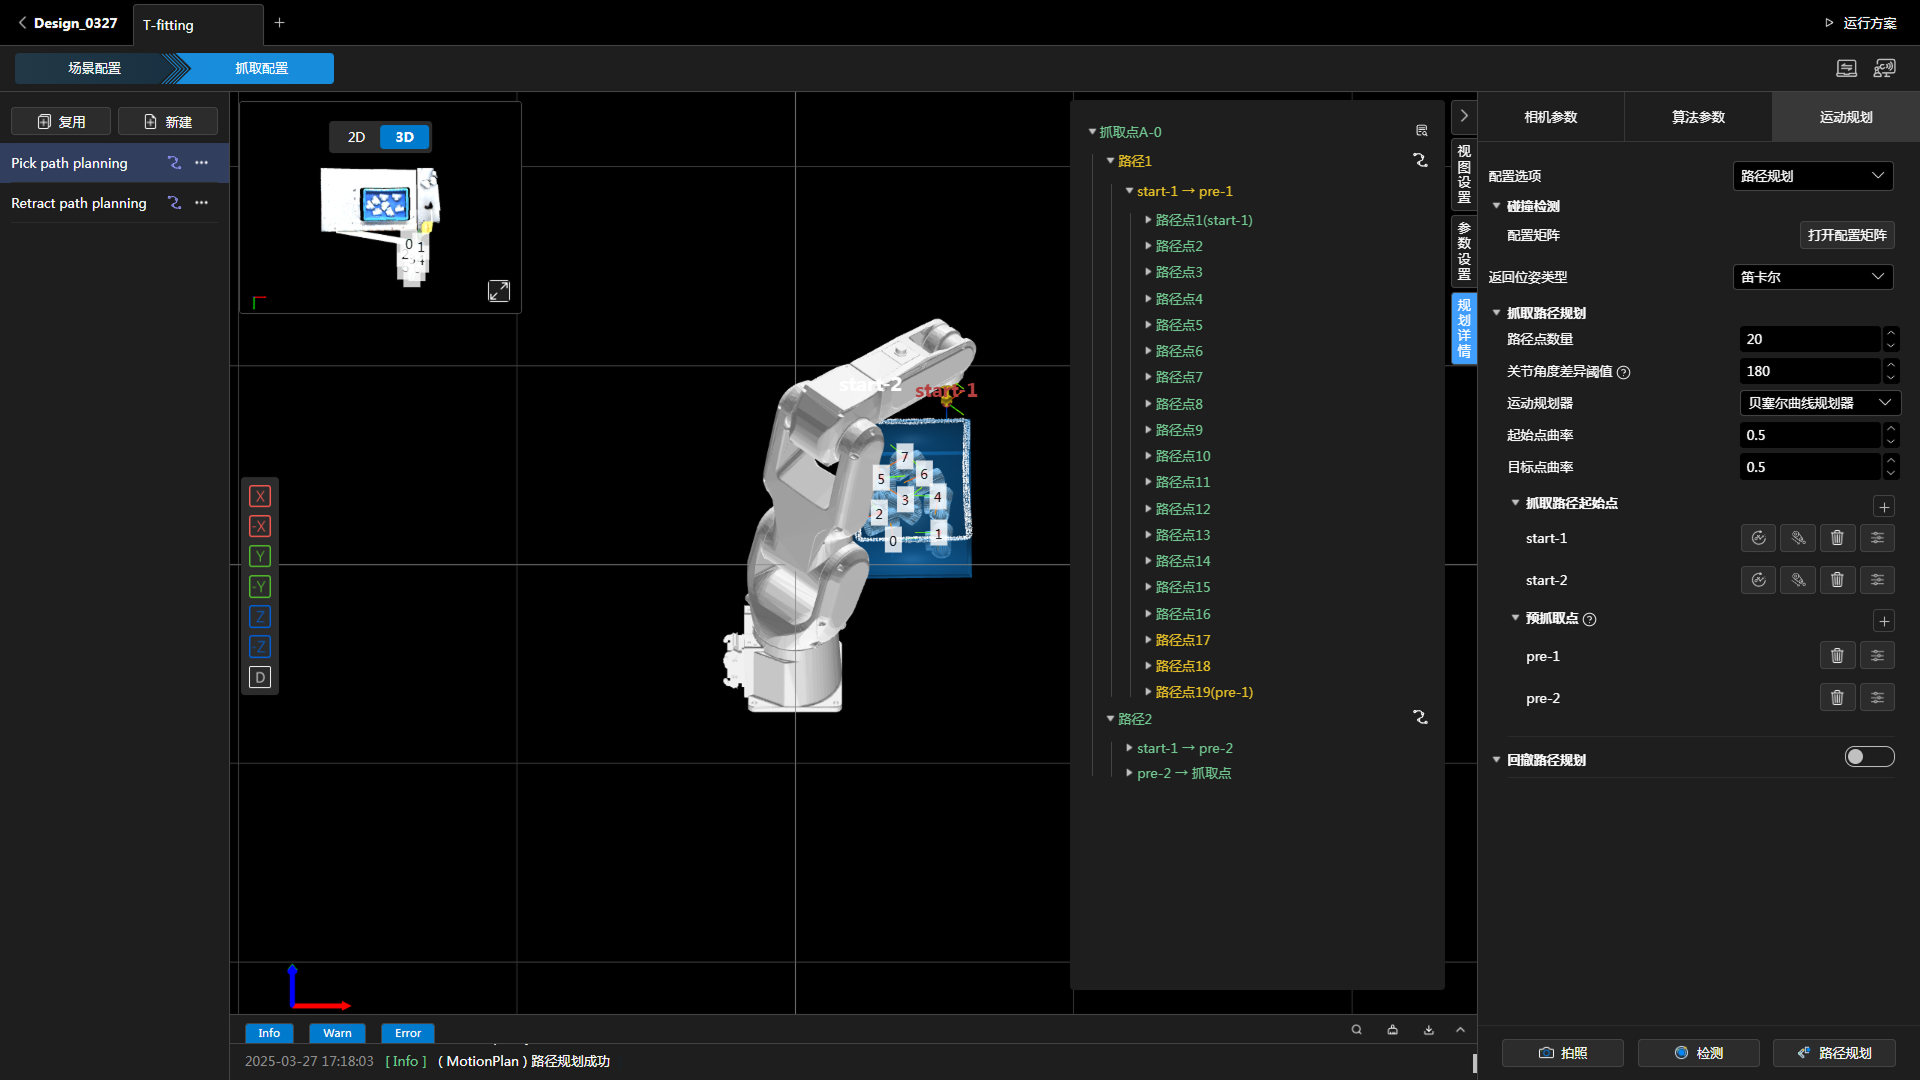Expand the 路径点5 tree node
The width and height of the screenshot is (1920, 1081).
tap(1148, 325)
